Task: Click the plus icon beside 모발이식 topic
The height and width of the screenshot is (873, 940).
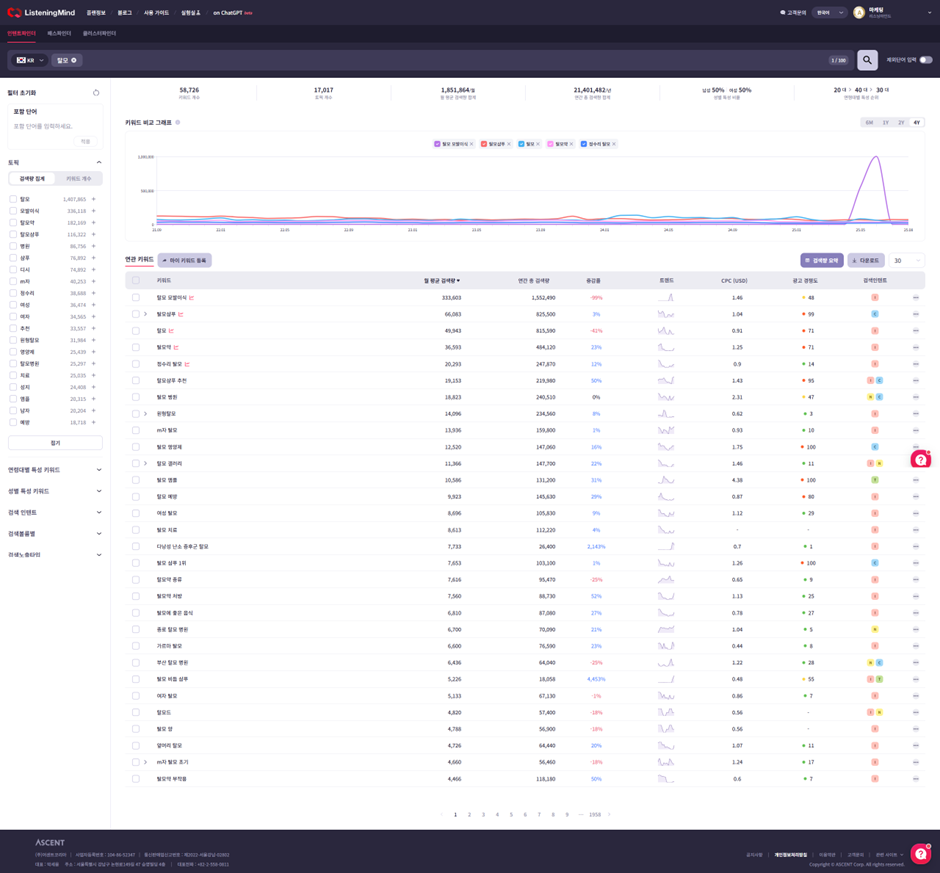Action: point(94,211)
